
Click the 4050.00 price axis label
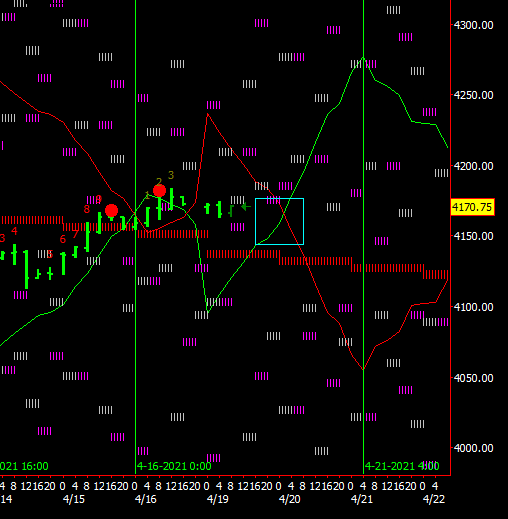tap(473, 378)
